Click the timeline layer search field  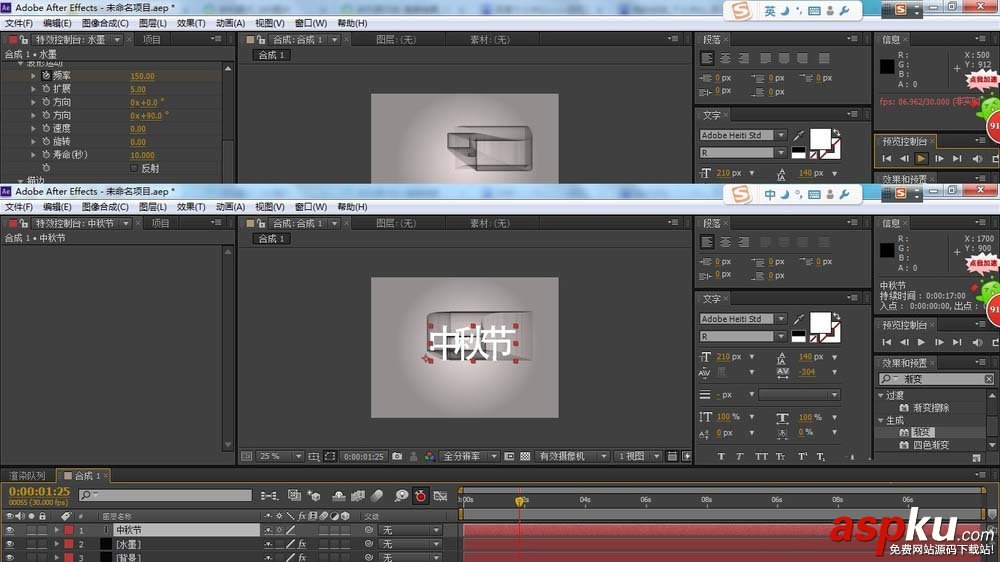pos(170,495)
